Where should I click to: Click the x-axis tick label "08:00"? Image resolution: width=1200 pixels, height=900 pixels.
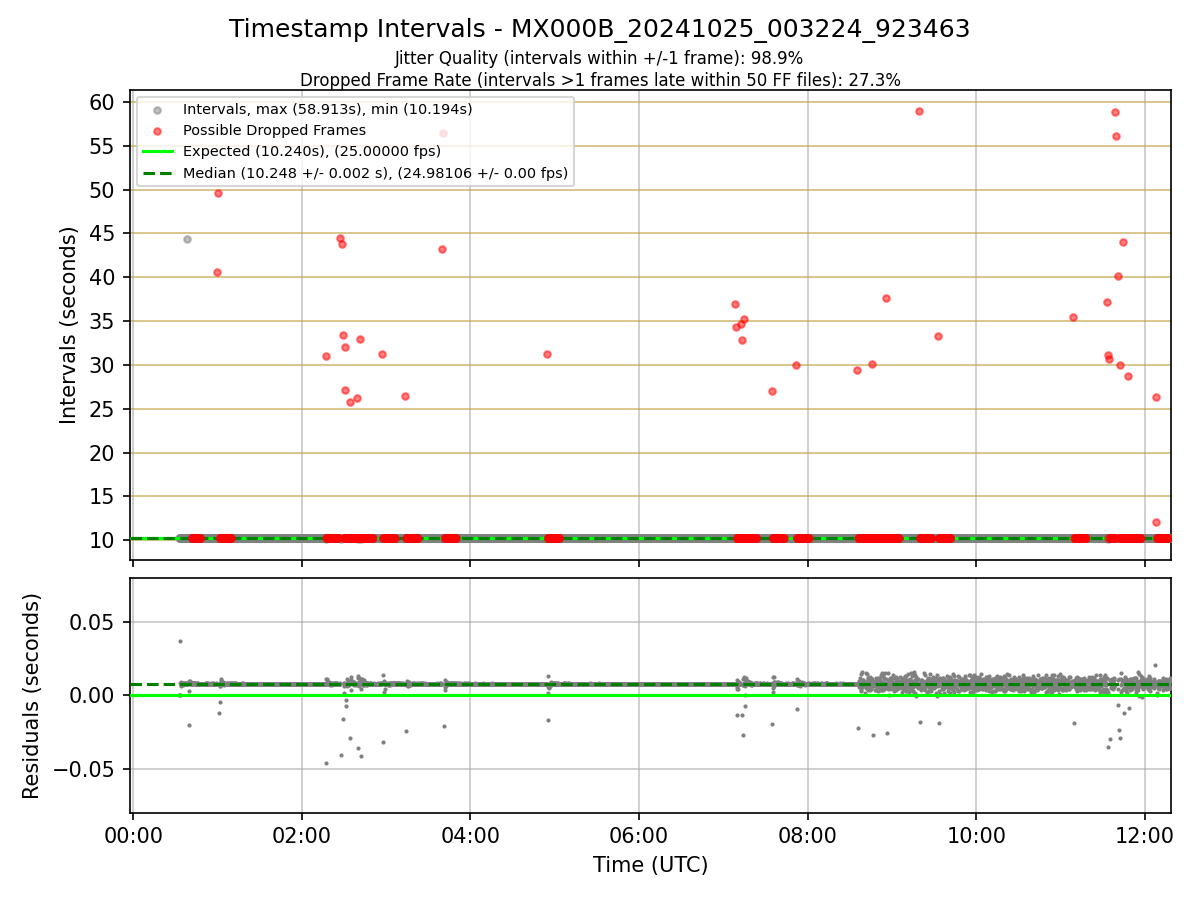coord(808,836)
